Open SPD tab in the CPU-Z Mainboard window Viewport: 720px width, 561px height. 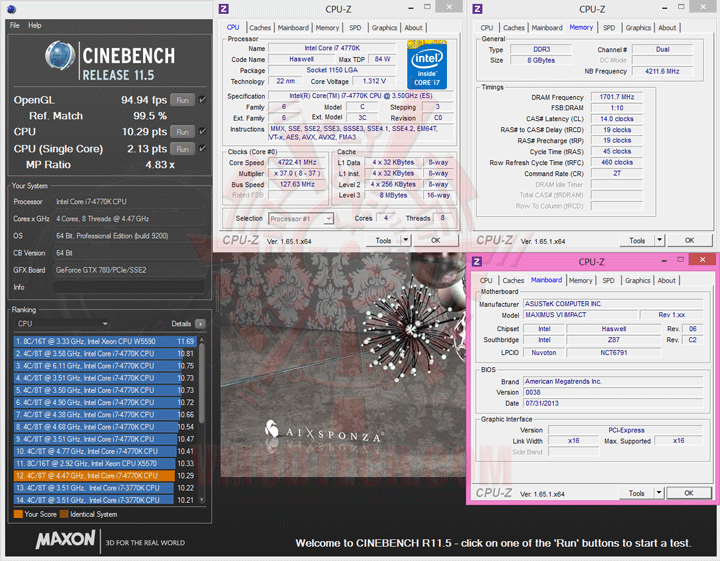[x=608, y=280]
